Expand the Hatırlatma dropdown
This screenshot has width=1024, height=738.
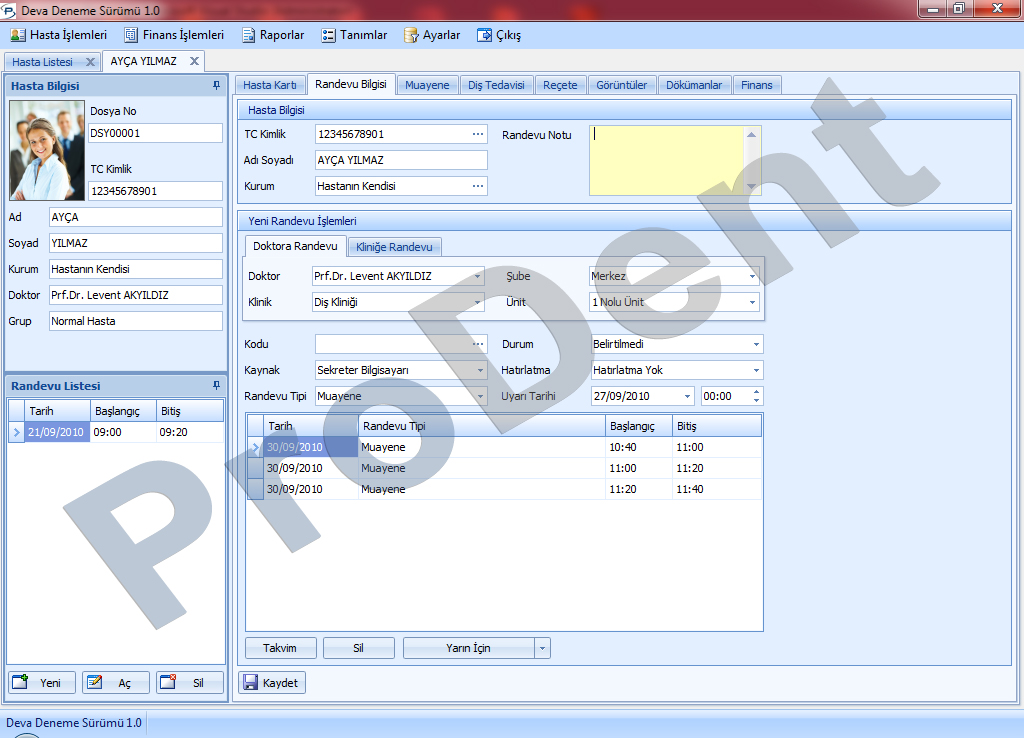[756, 370]
